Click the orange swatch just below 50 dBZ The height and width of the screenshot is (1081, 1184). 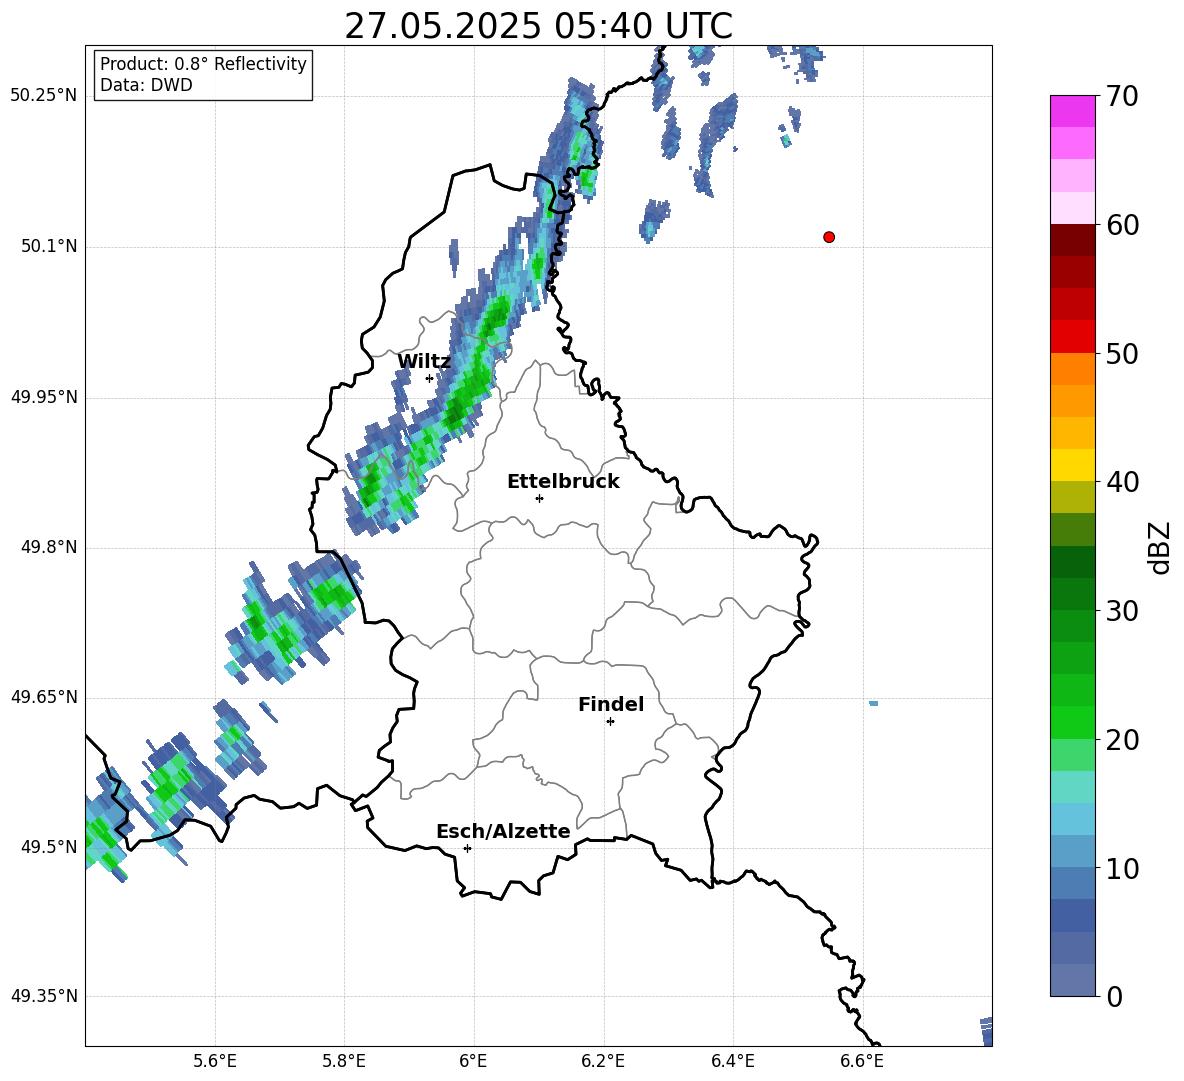click(1072, 369)
